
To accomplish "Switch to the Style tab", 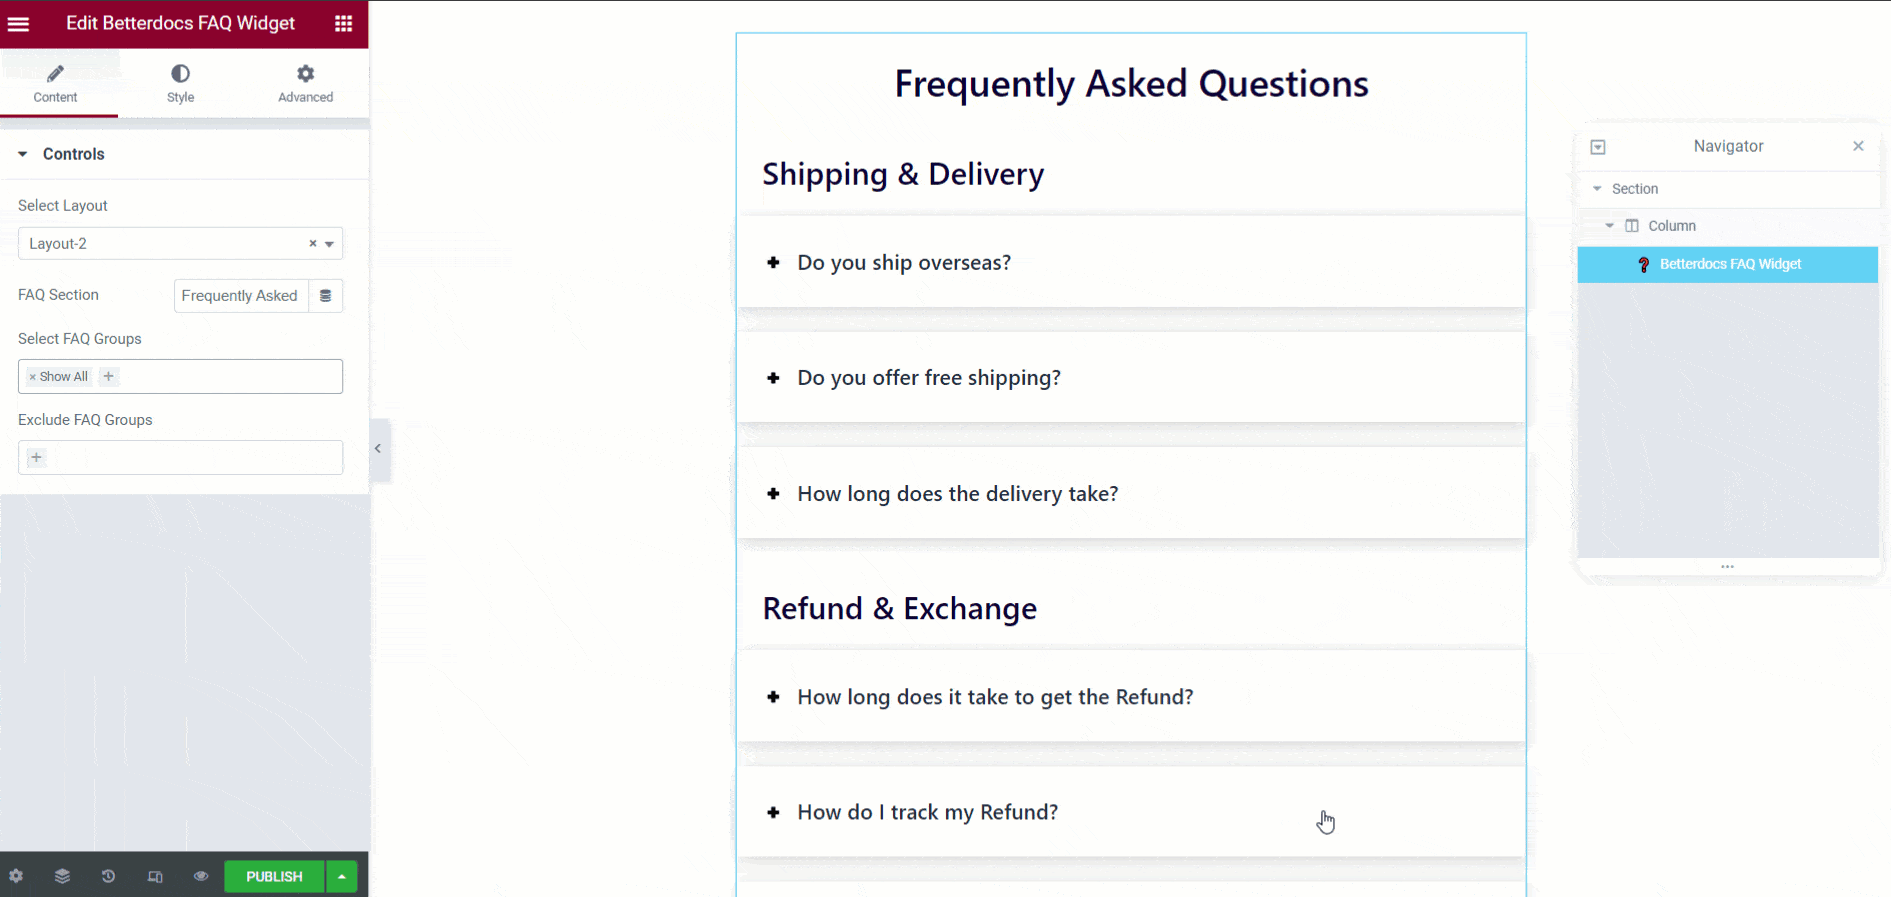I will 180,82.
